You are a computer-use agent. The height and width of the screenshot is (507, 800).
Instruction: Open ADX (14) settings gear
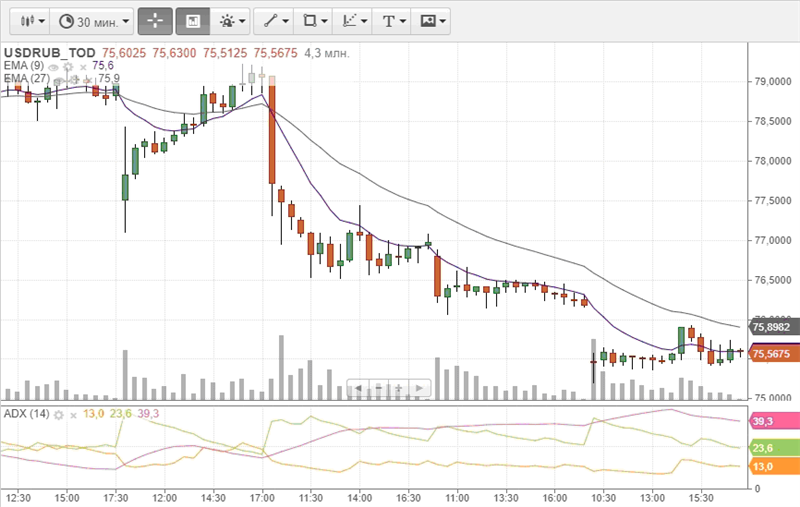[59, 415]
